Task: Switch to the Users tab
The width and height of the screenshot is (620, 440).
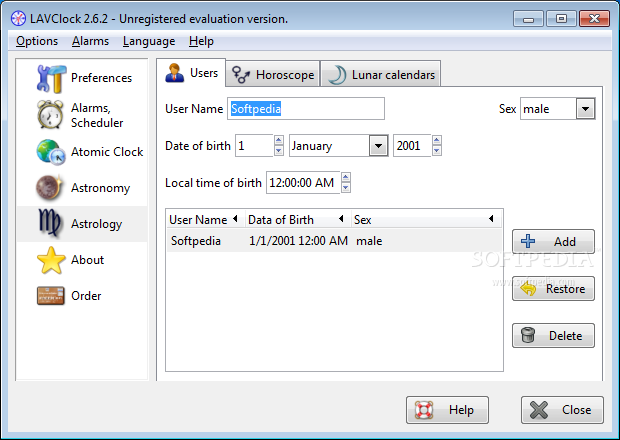Action: click(x=191, y=73)
